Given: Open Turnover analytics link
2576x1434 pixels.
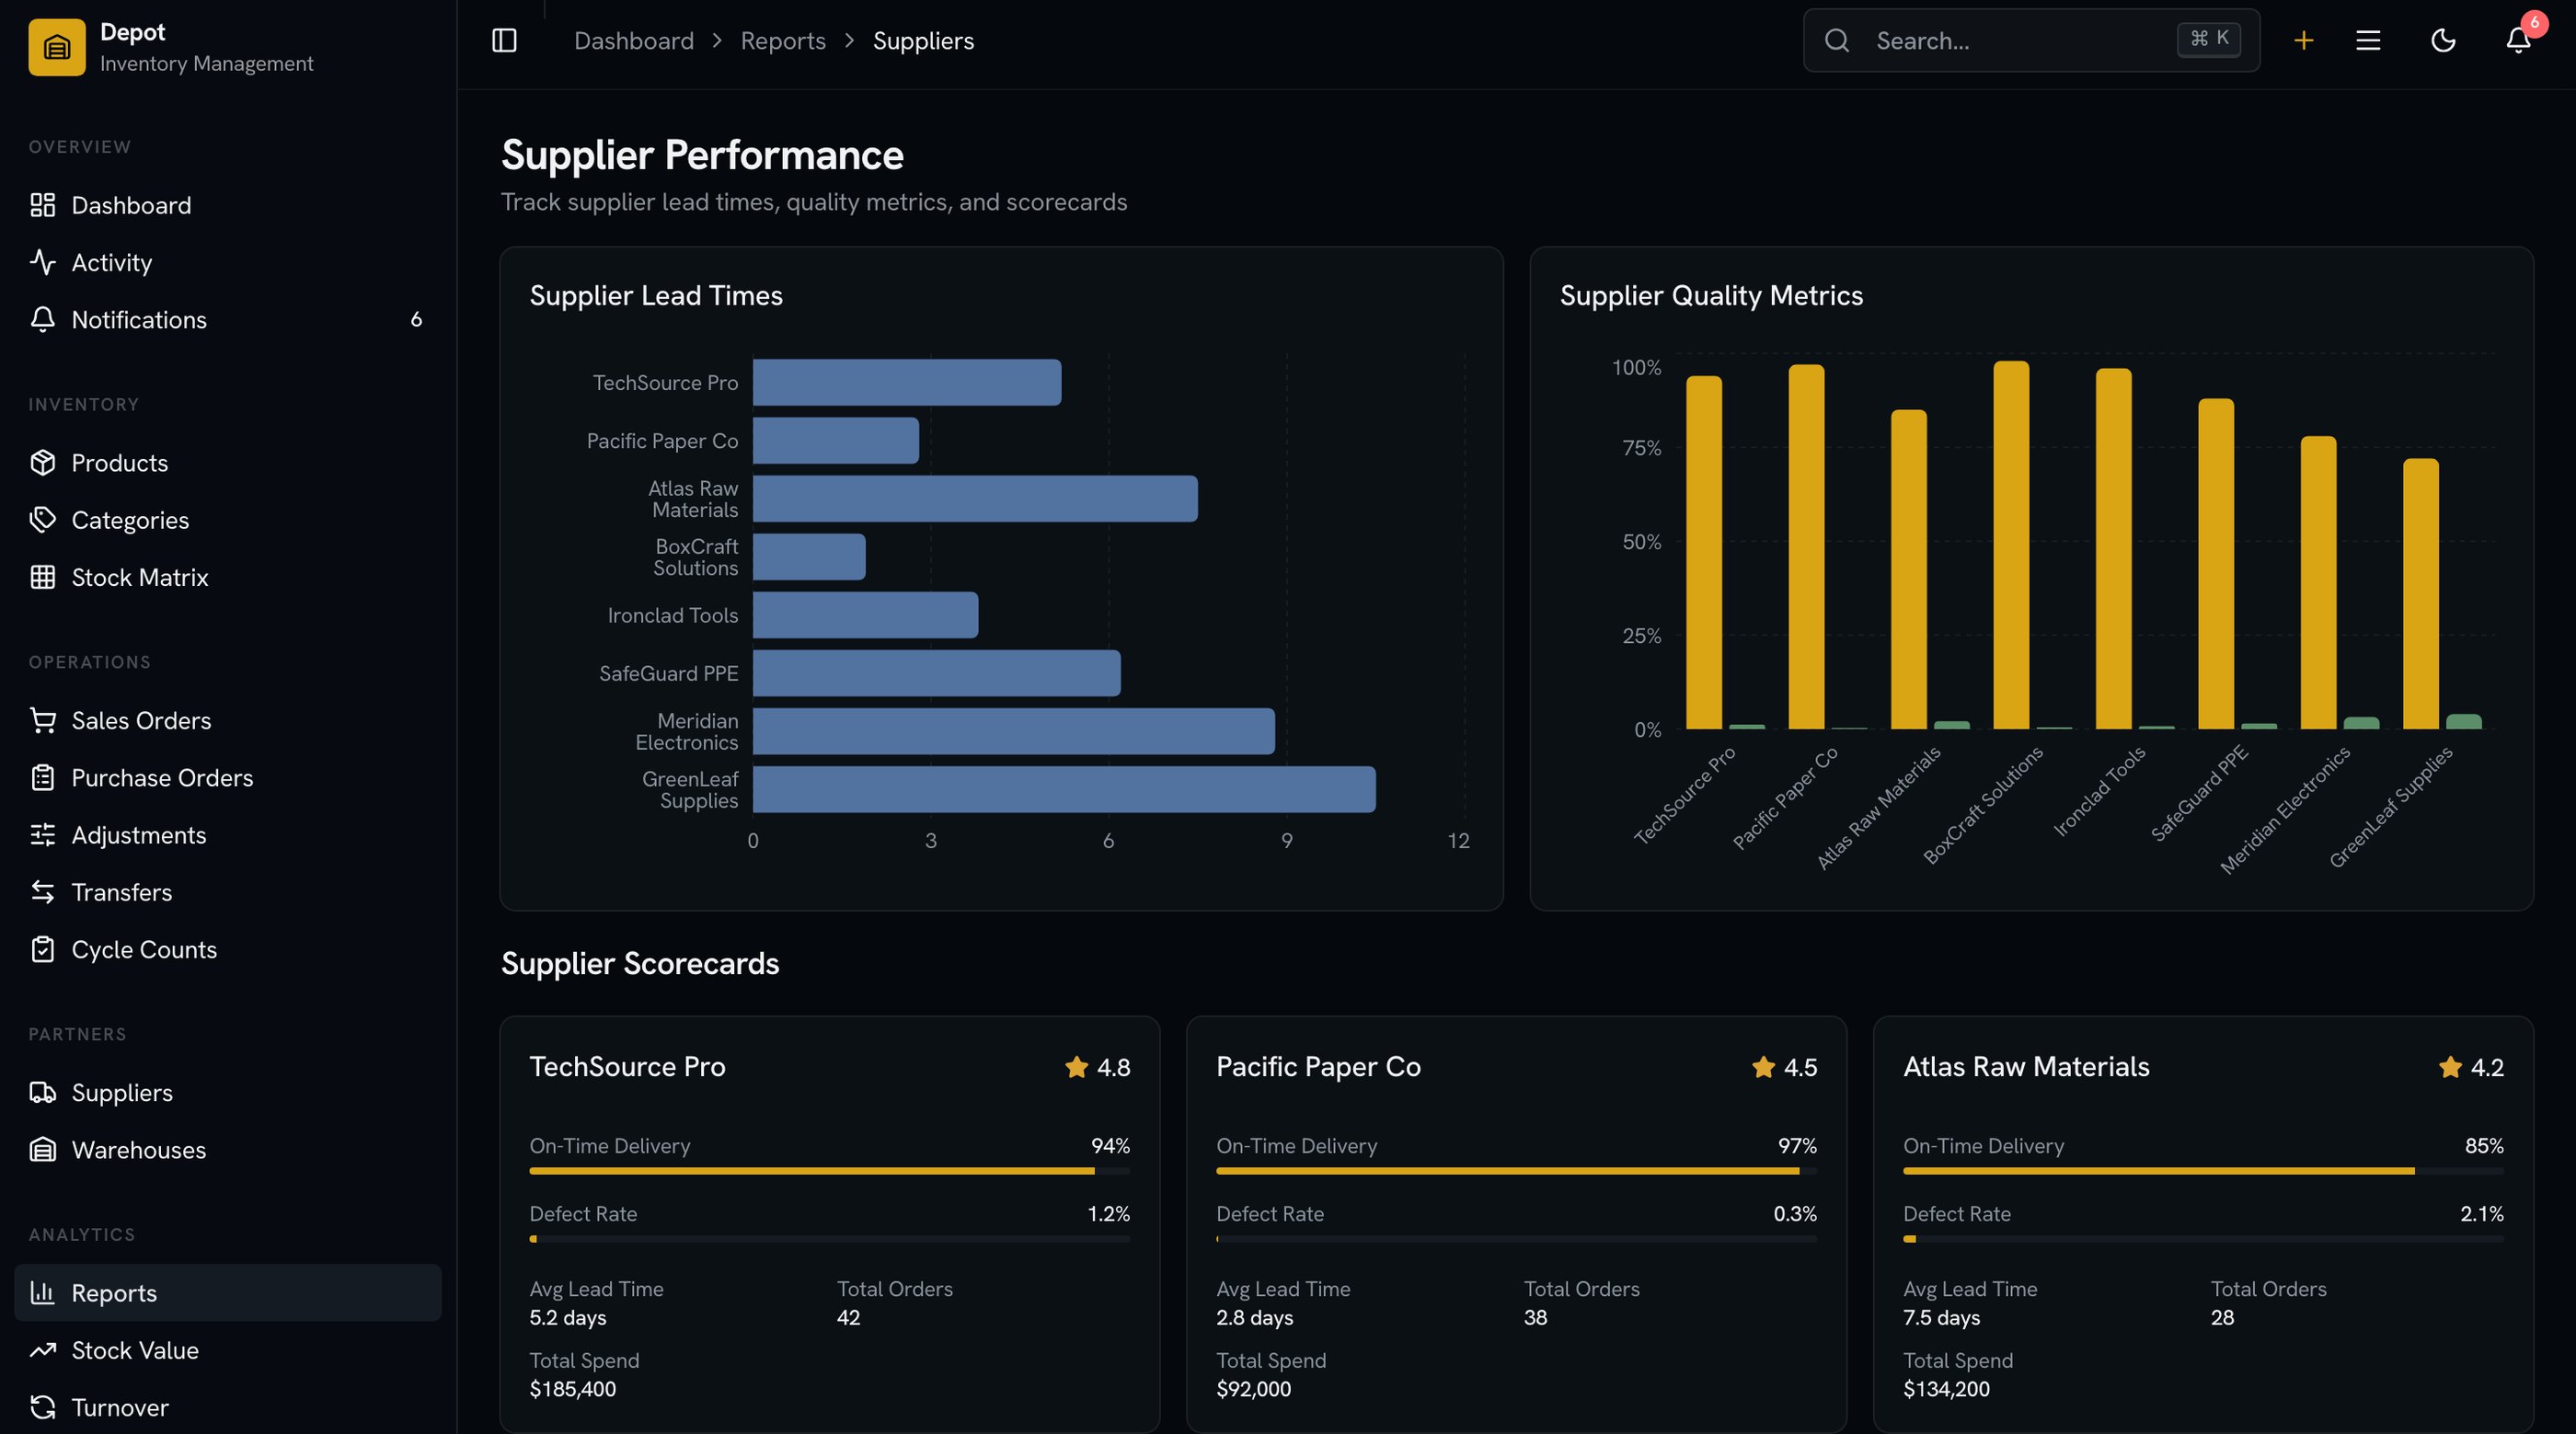Looking at the screenshot, I should point(228,1407).
